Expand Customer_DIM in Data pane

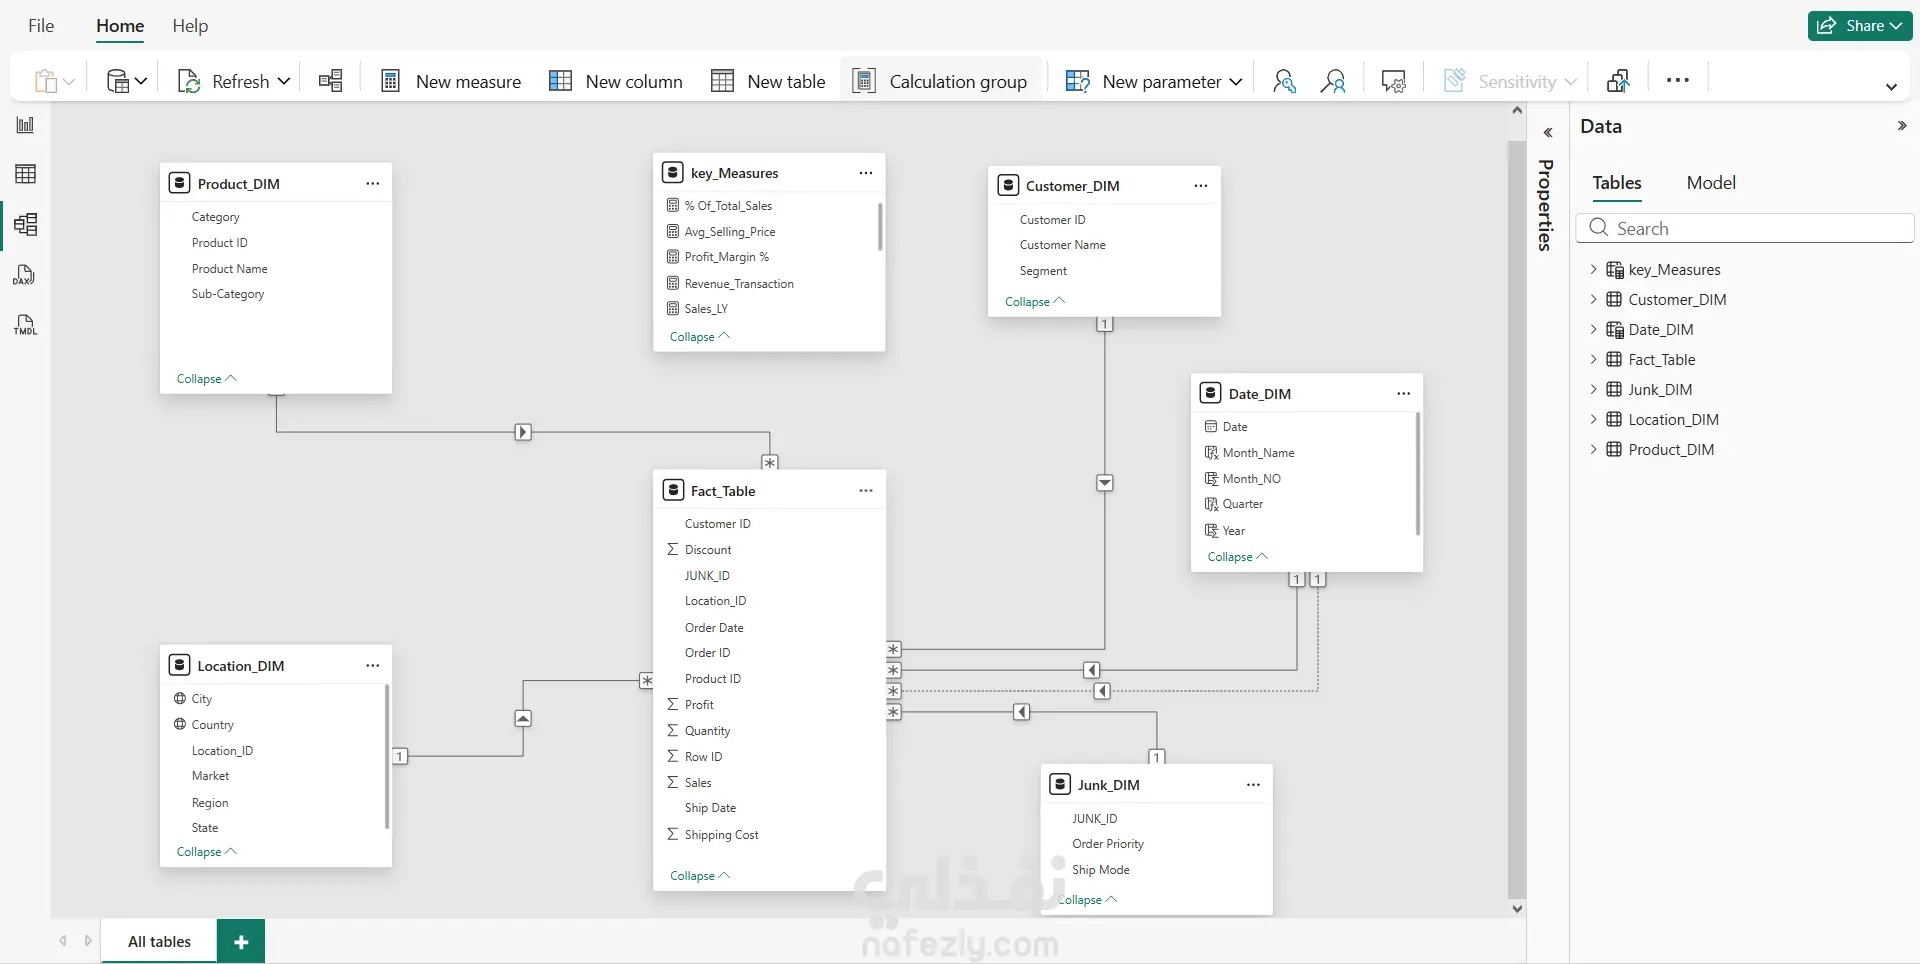click(1593, 299)
